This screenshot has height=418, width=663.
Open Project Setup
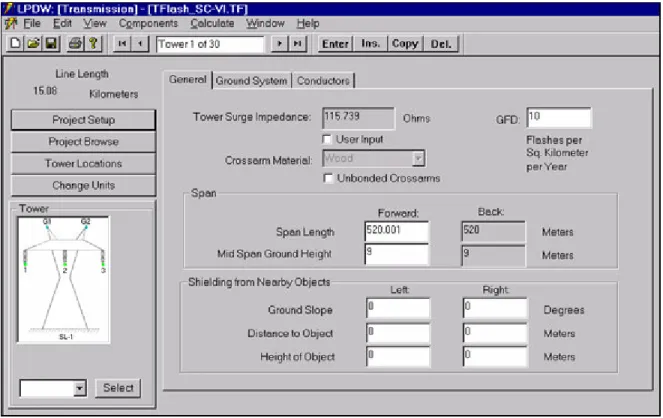pyautogui.click(x=83, y=120)
